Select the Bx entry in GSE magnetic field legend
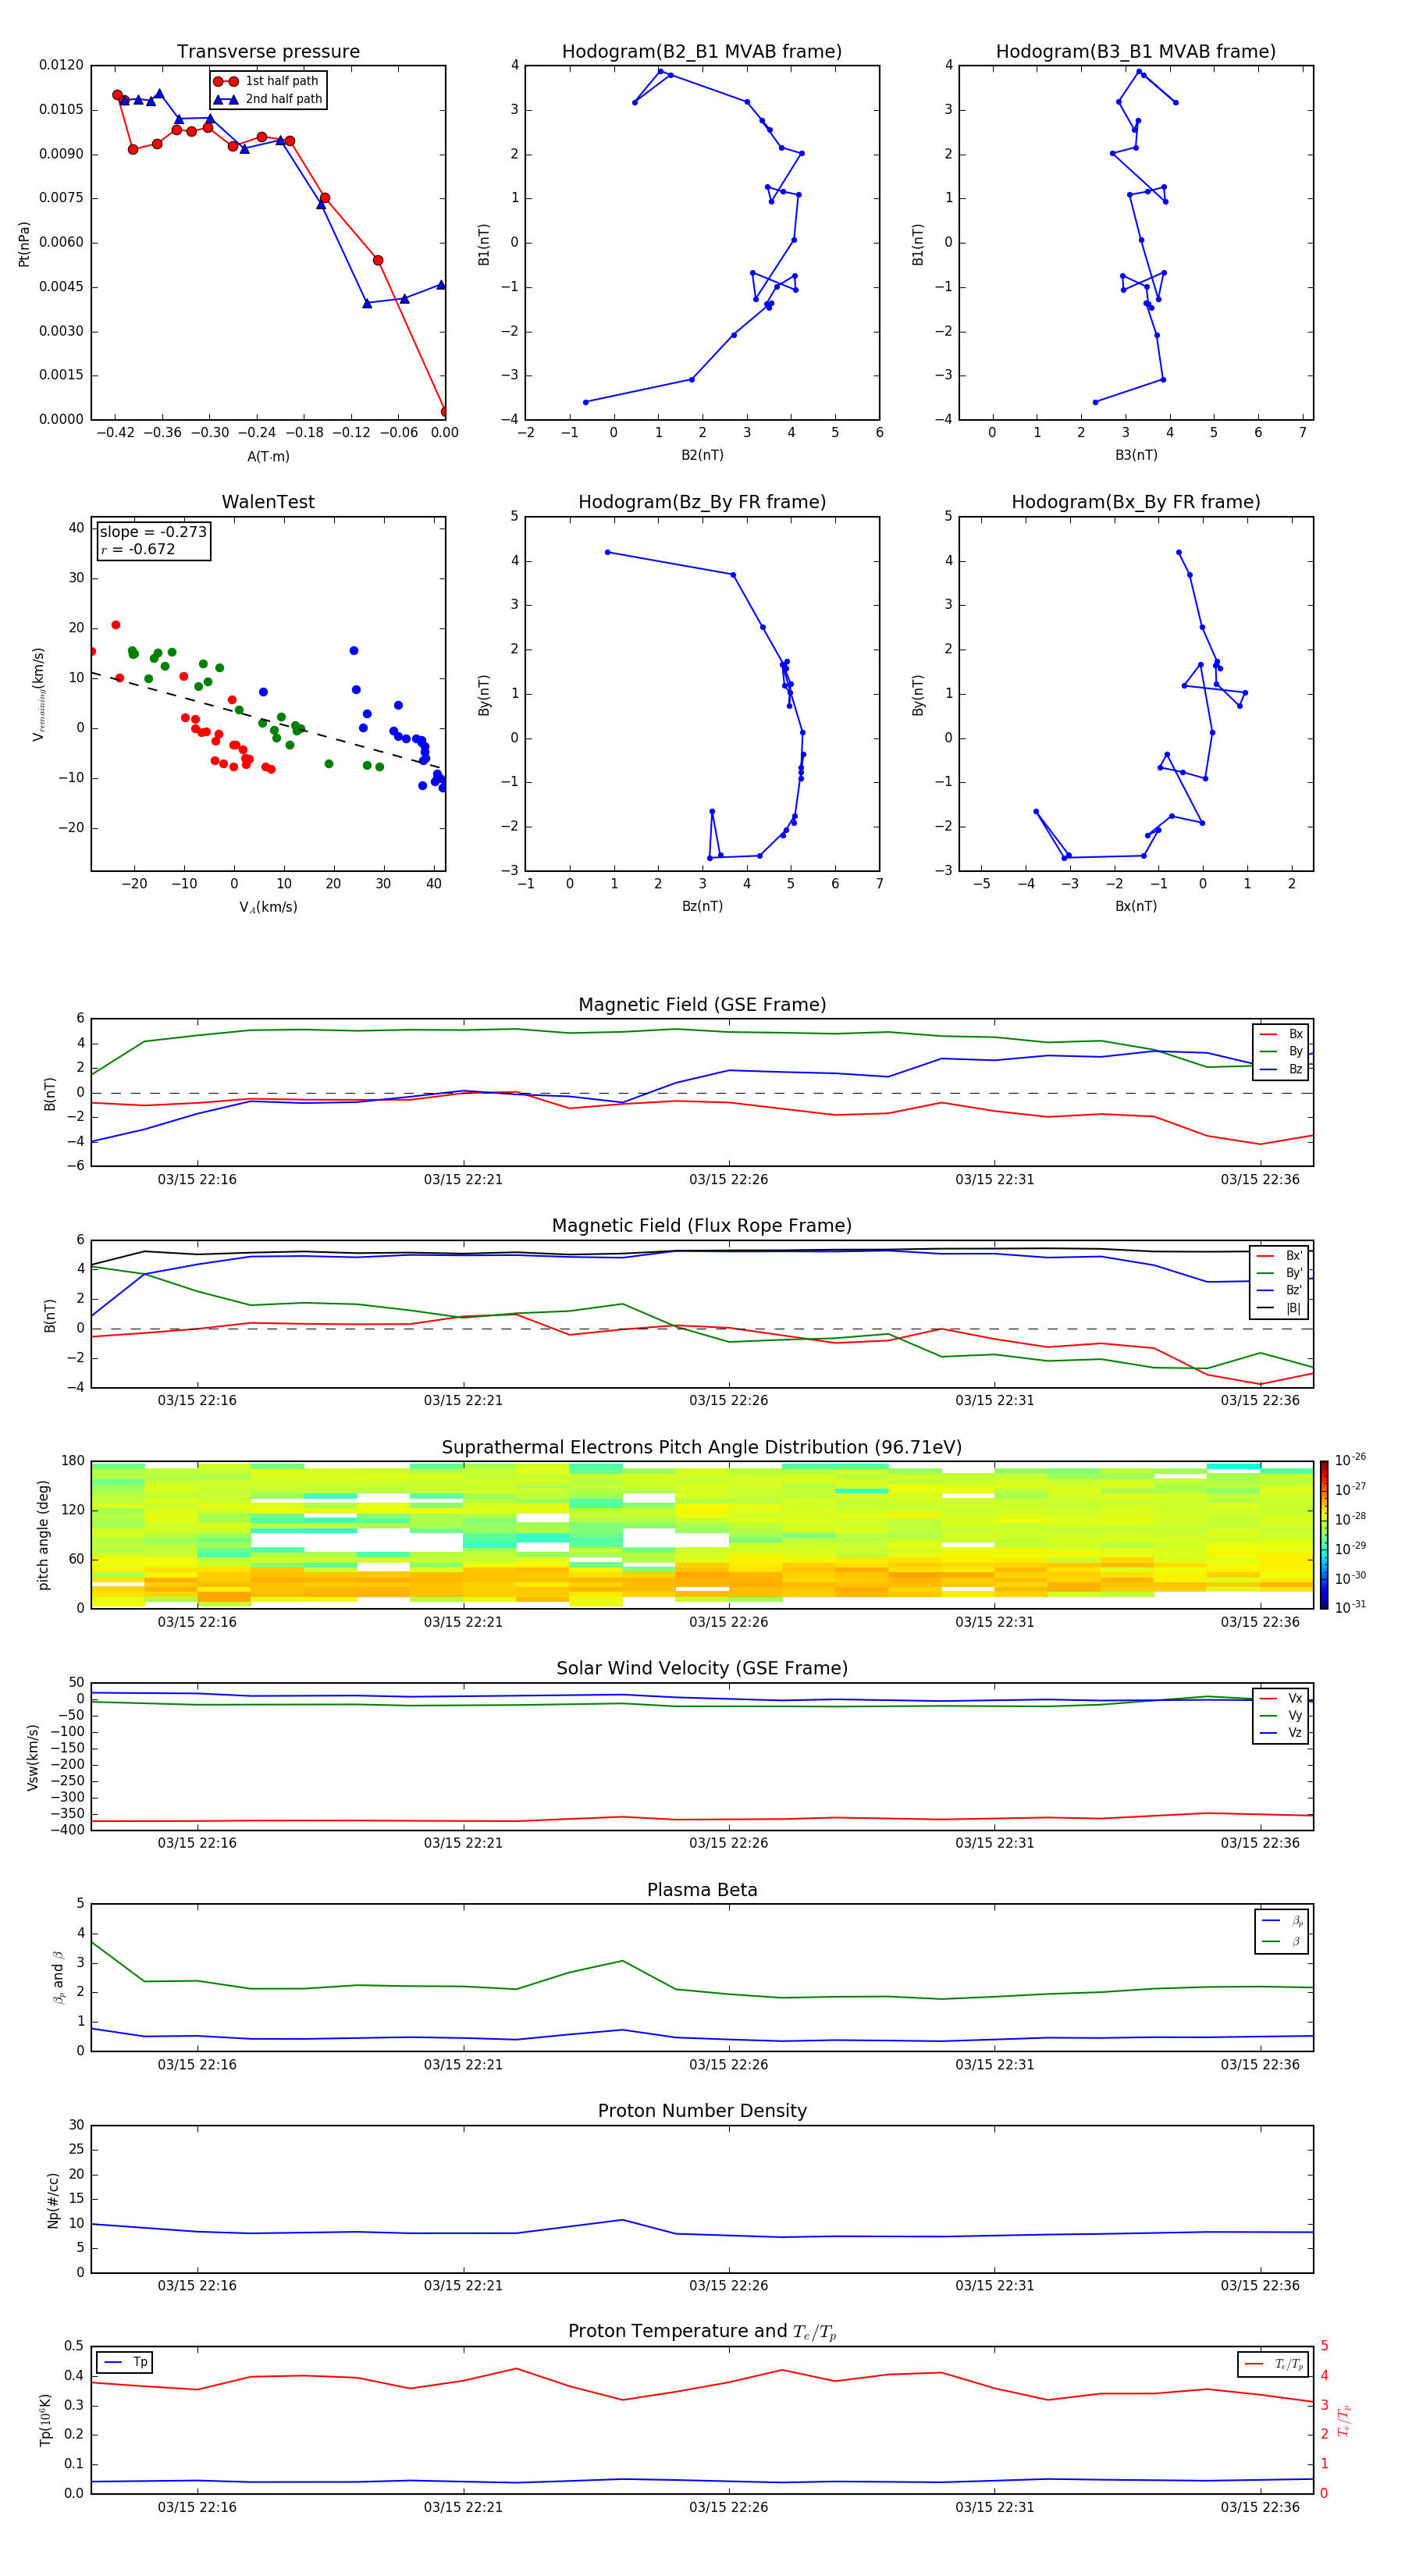Screen dimensions: 1405x2576 (x=1281, y=1034)
